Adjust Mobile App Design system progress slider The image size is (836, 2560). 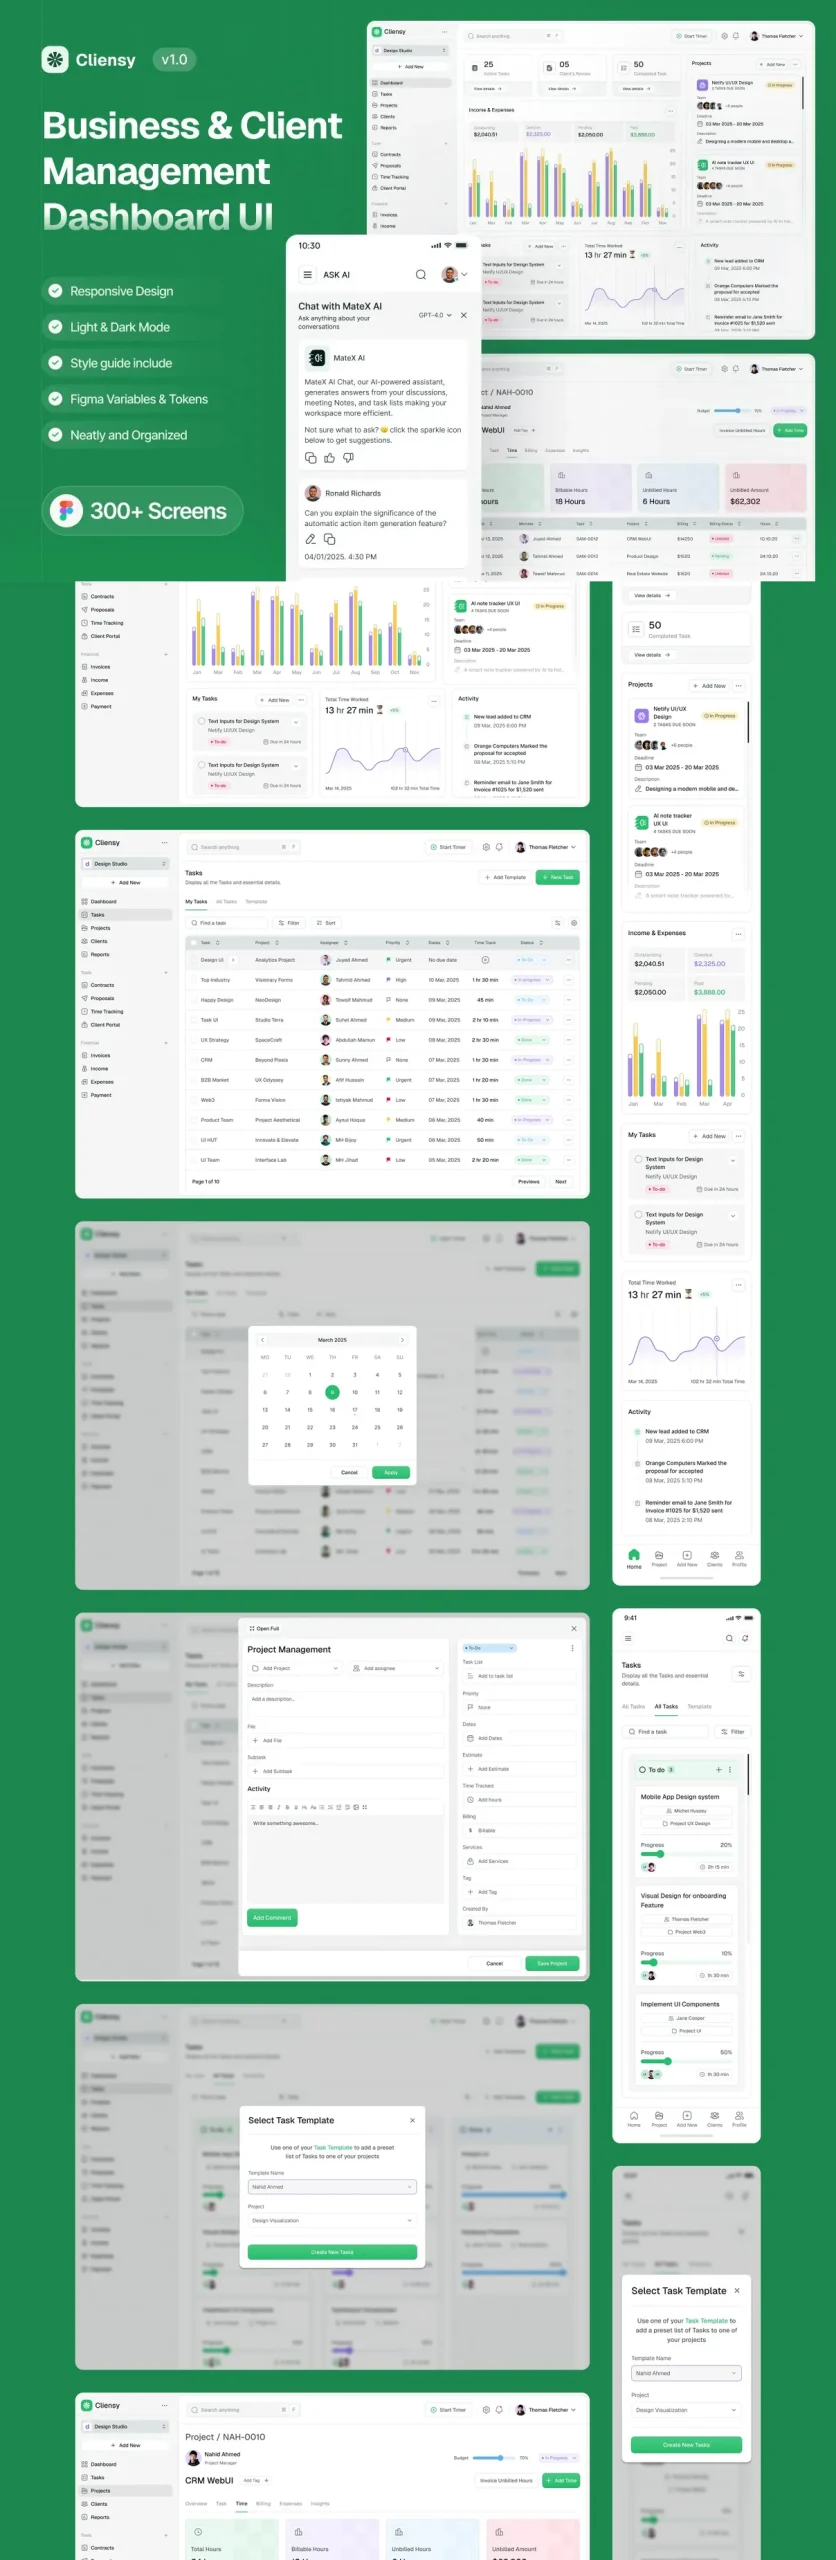[x=659, y=1854]
